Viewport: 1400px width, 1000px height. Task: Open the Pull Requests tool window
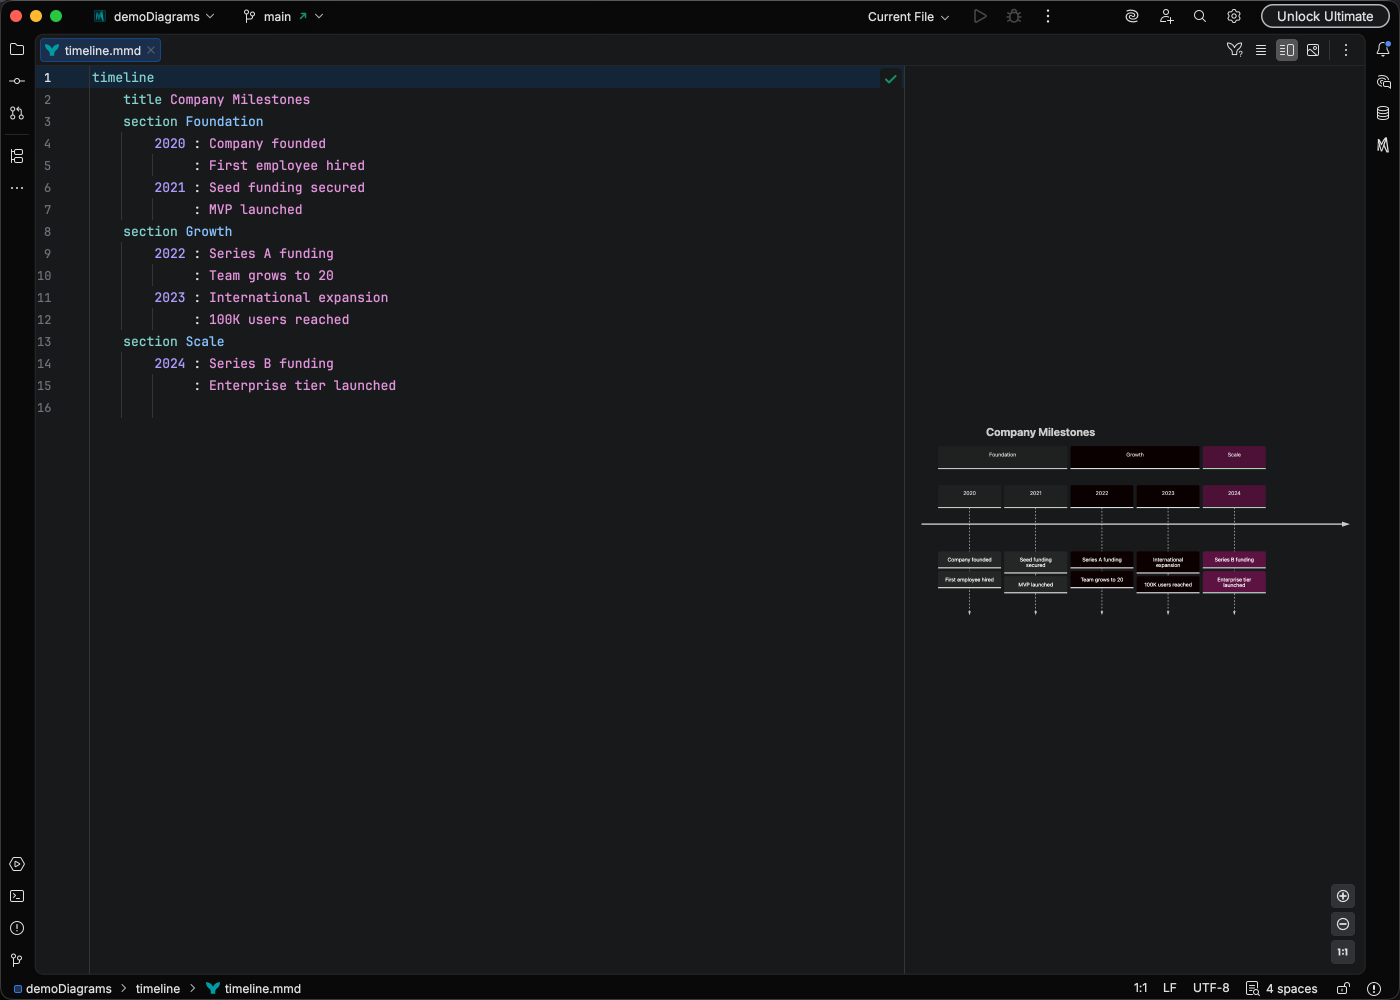[17, 113]
